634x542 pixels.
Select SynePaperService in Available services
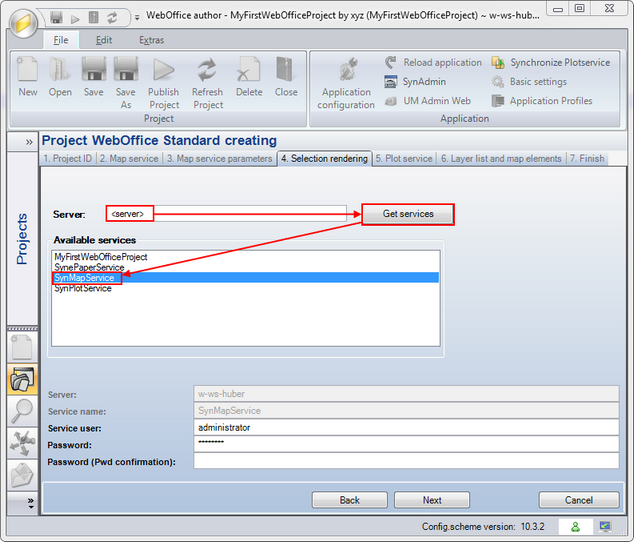(245, 267)
